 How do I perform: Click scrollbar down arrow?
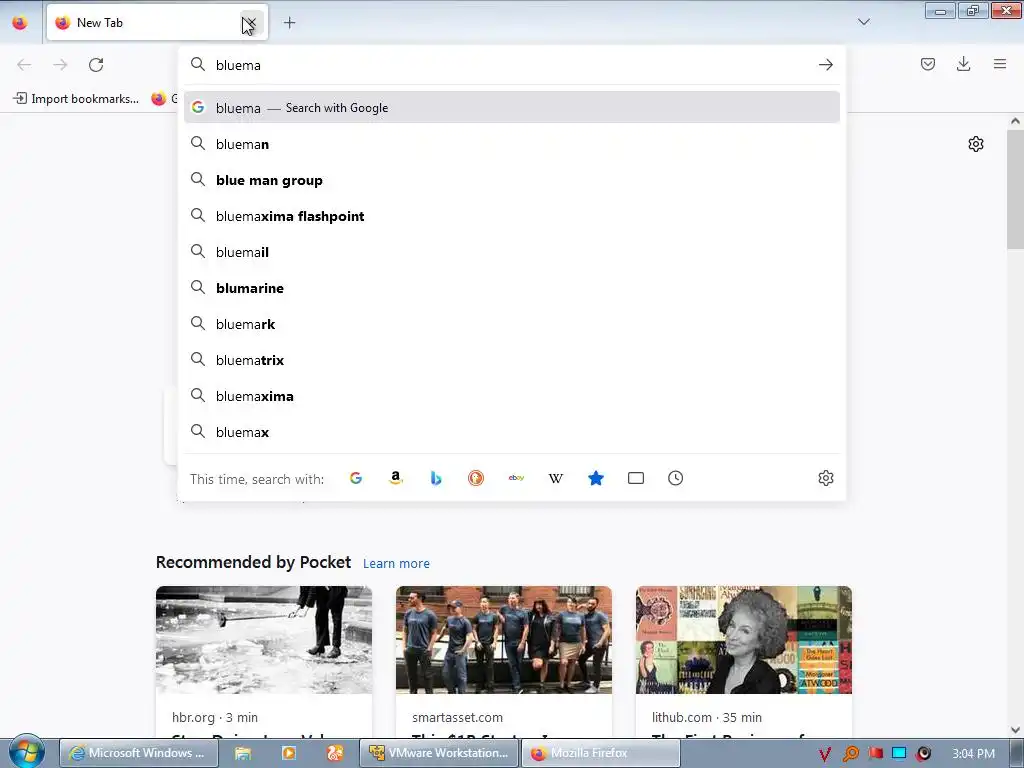pyautogui.click(x=1015, y=730)
